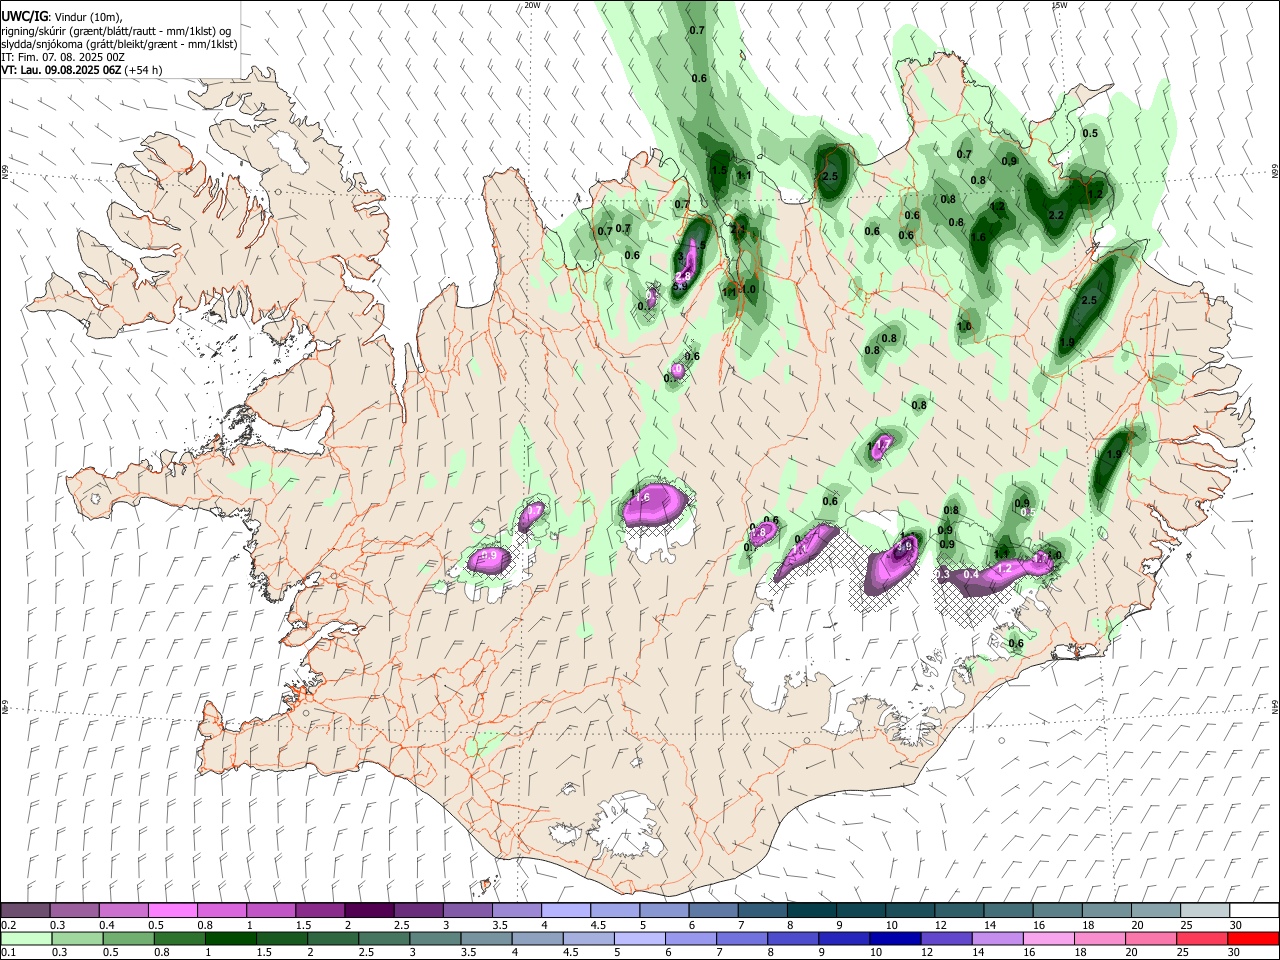The image size is (1280, 960).
Task: Click the 'IT: Fim. 07. 08. 2025 00Z' line
Action: pos(63,57)
